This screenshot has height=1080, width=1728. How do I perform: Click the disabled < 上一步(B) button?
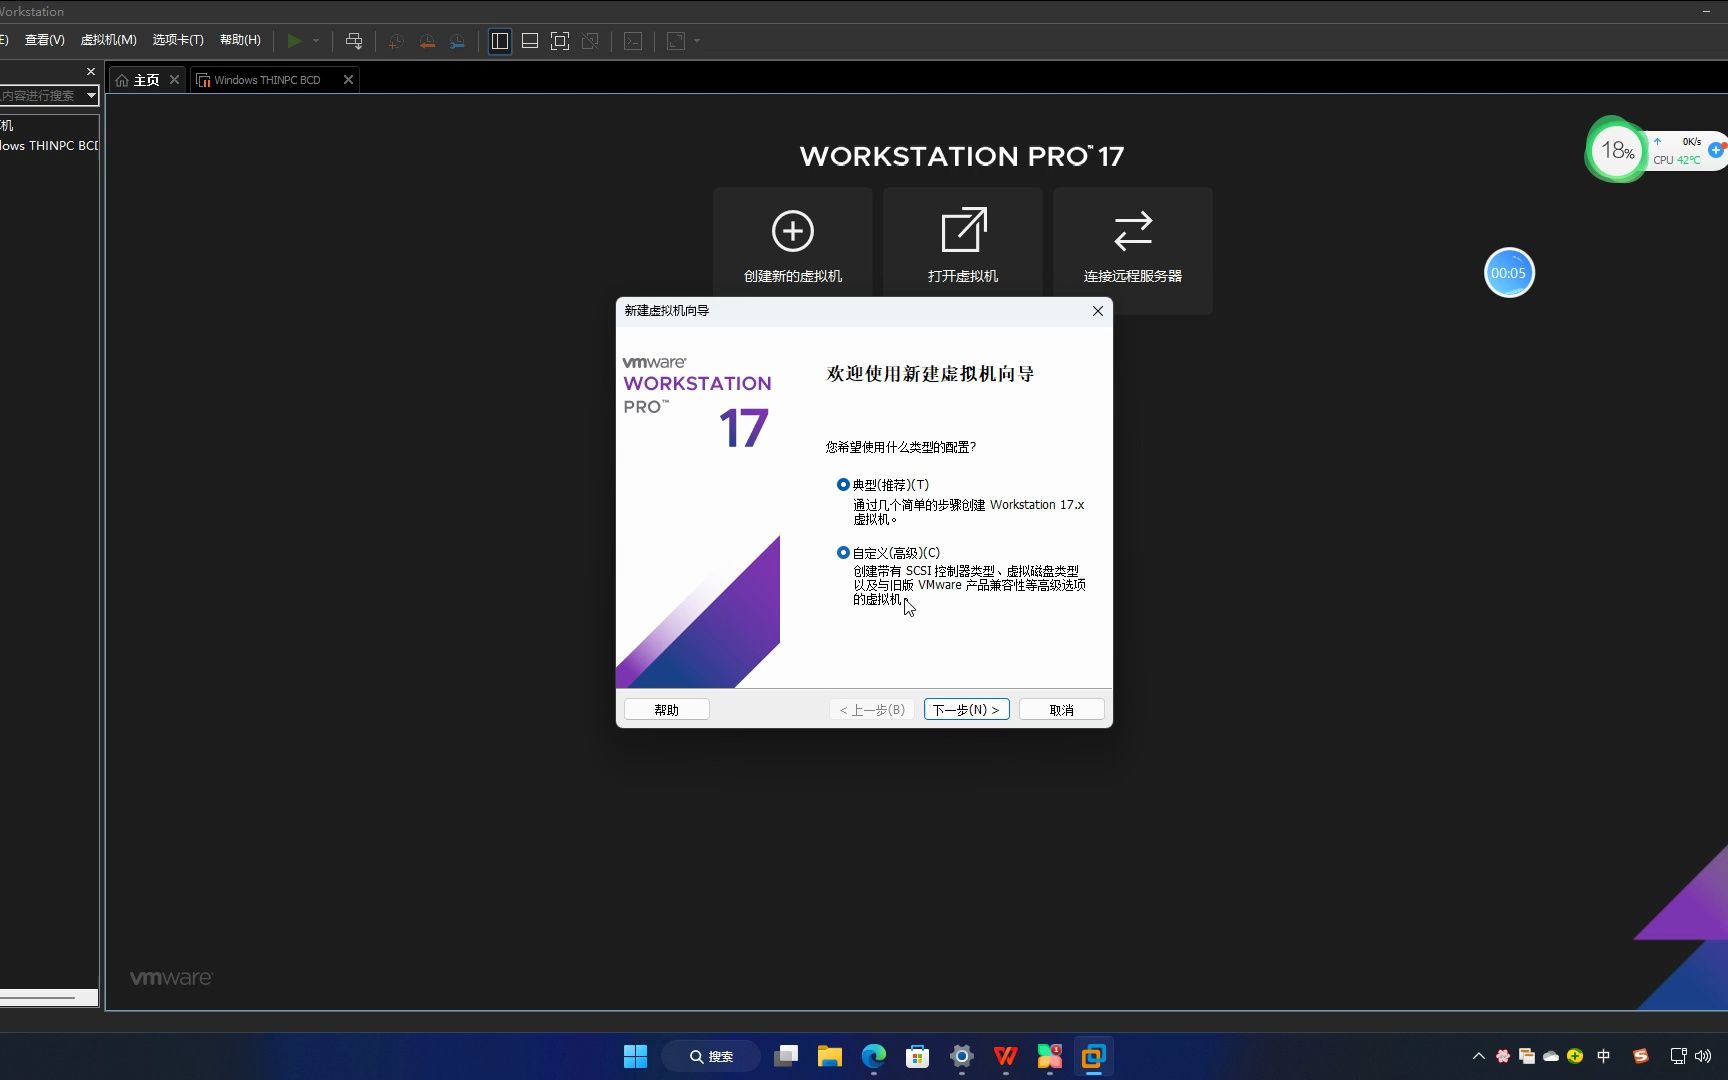872,710
